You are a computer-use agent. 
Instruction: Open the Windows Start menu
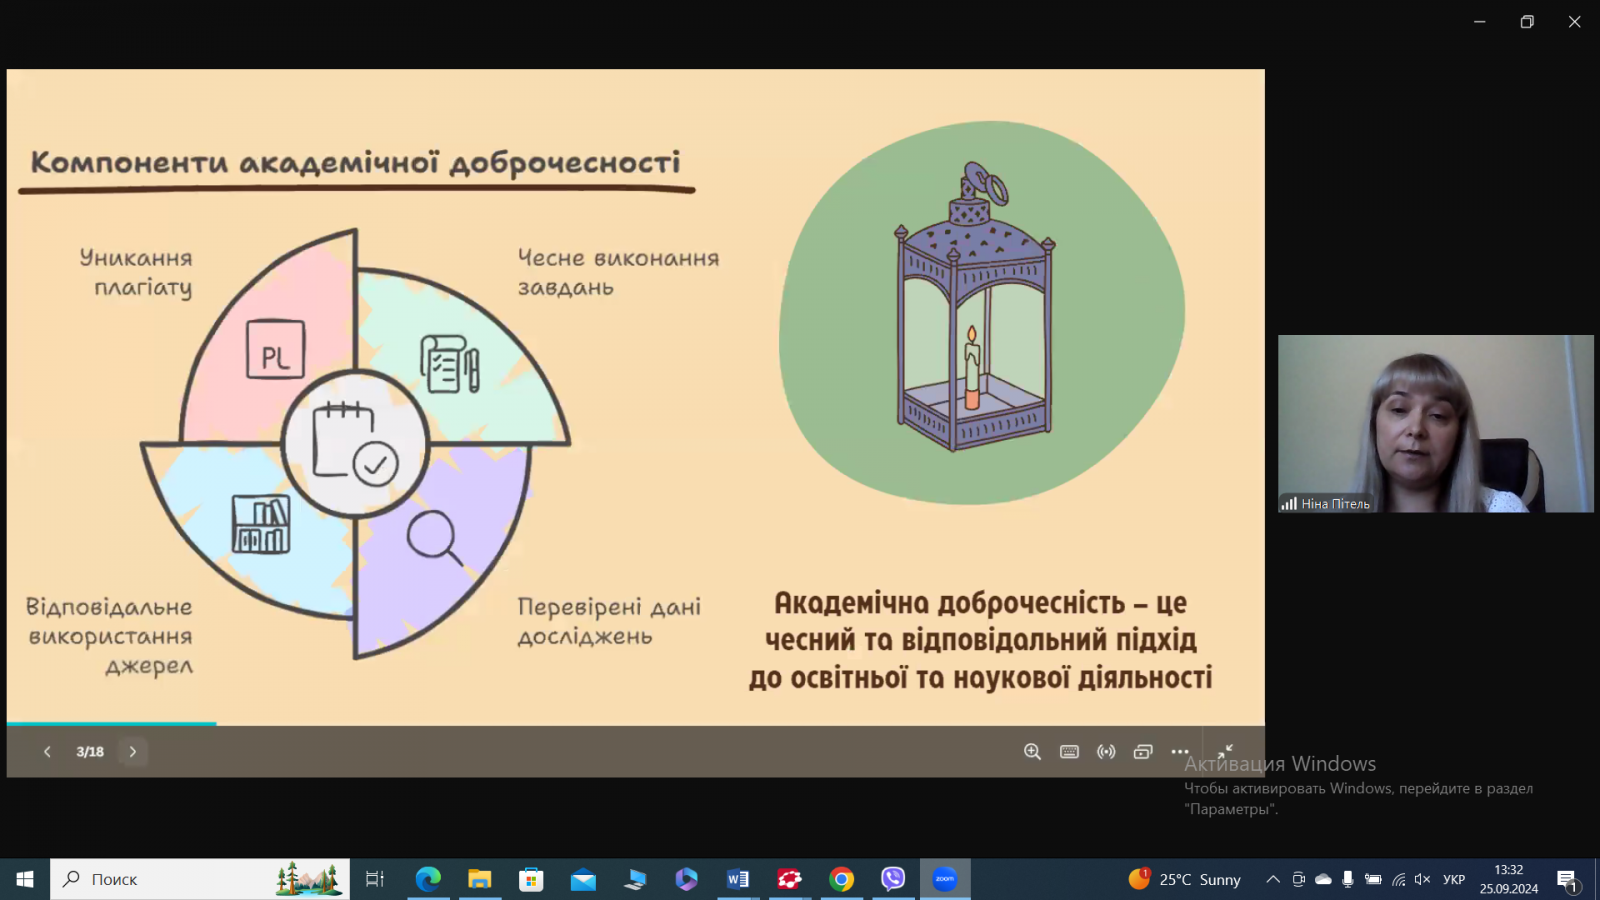coord(25,879)
